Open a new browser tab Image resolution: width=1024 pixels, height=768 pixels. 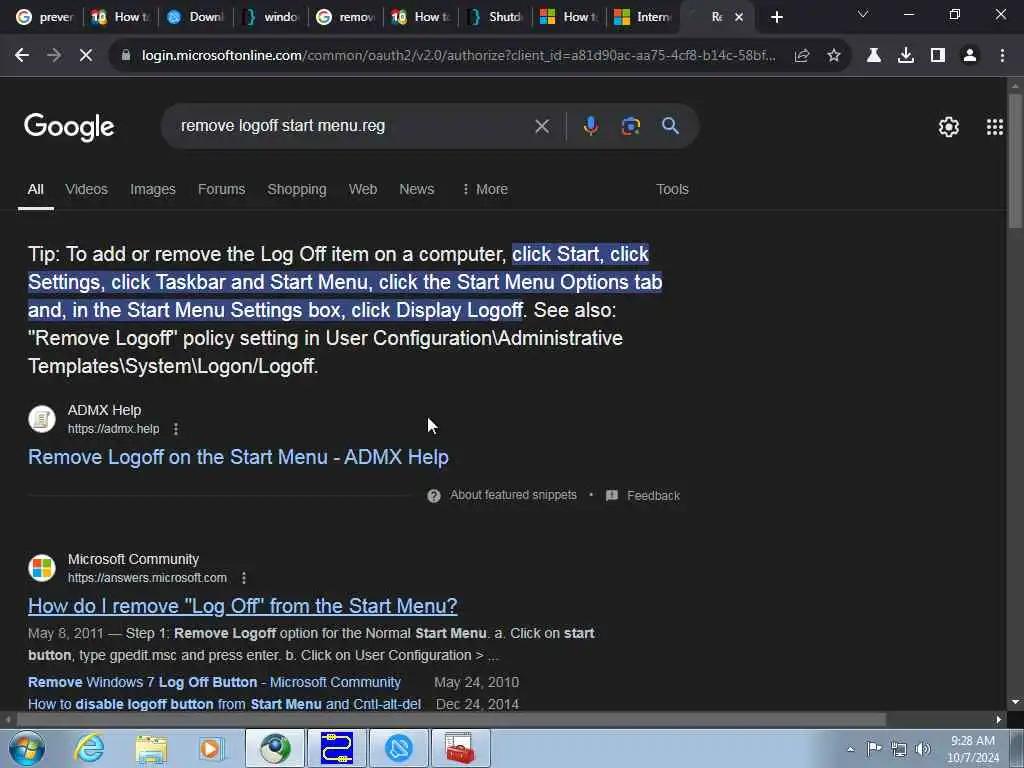pyautogui.click(x=776, y=17)
